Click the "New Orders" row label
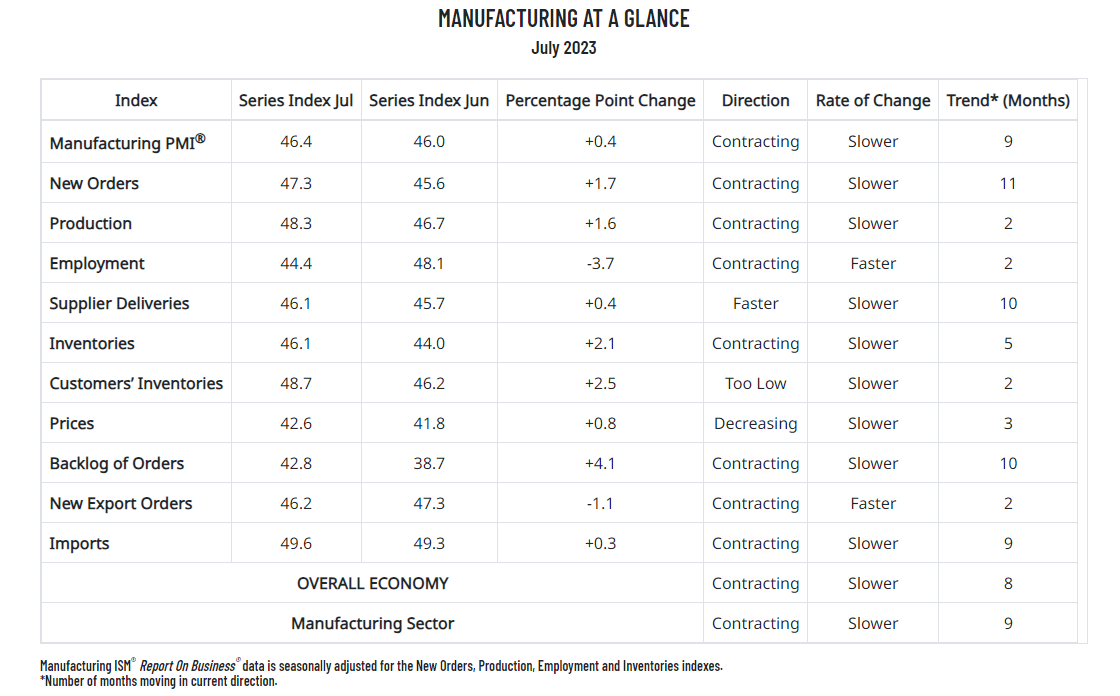This screenshot has width=1120, height=696. click(x=94, y=183)
